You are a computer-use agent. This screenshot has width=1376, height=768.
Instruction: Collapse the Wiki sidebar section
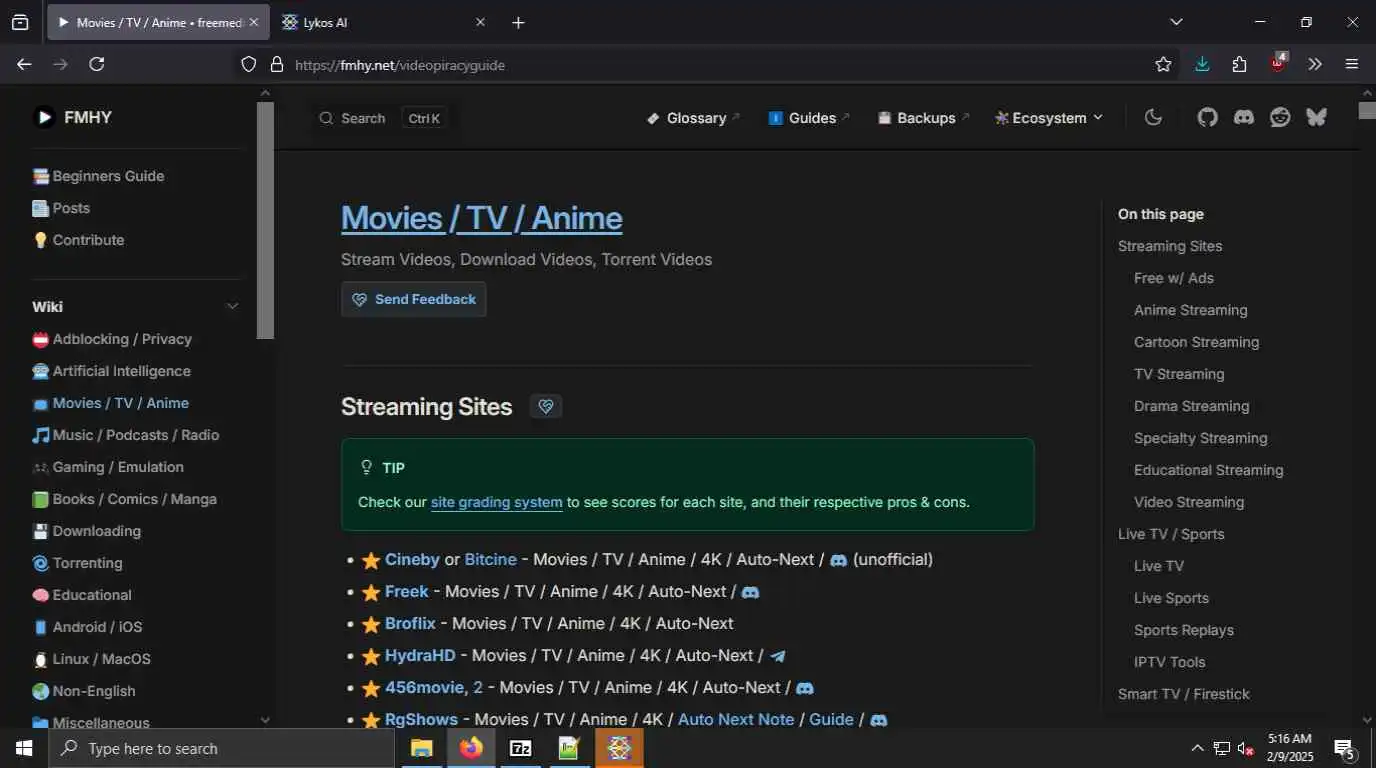[x=233, y=306]
